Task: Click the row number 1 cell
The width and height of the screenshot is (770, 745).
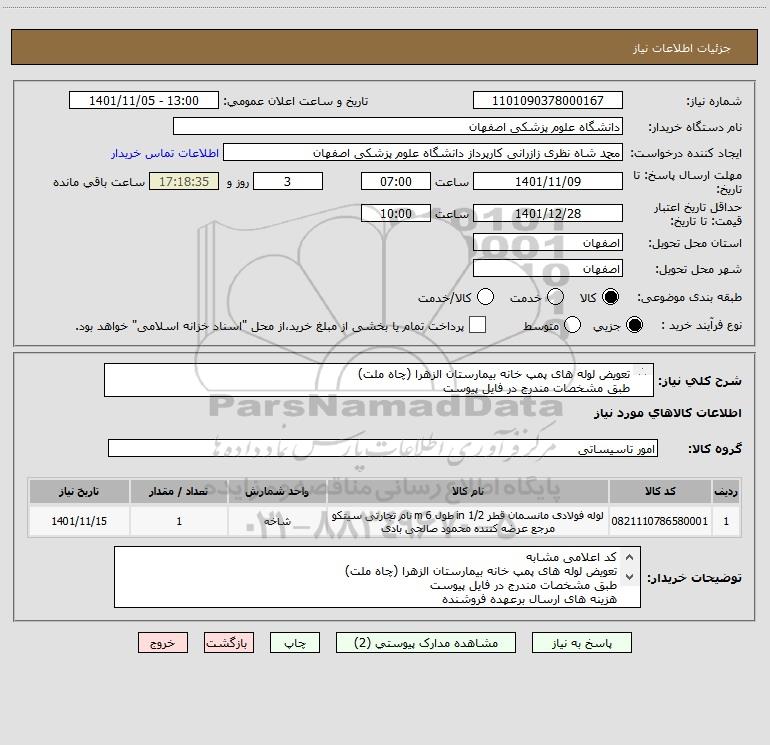Action: pyautogui.click(x=726, y=521)
